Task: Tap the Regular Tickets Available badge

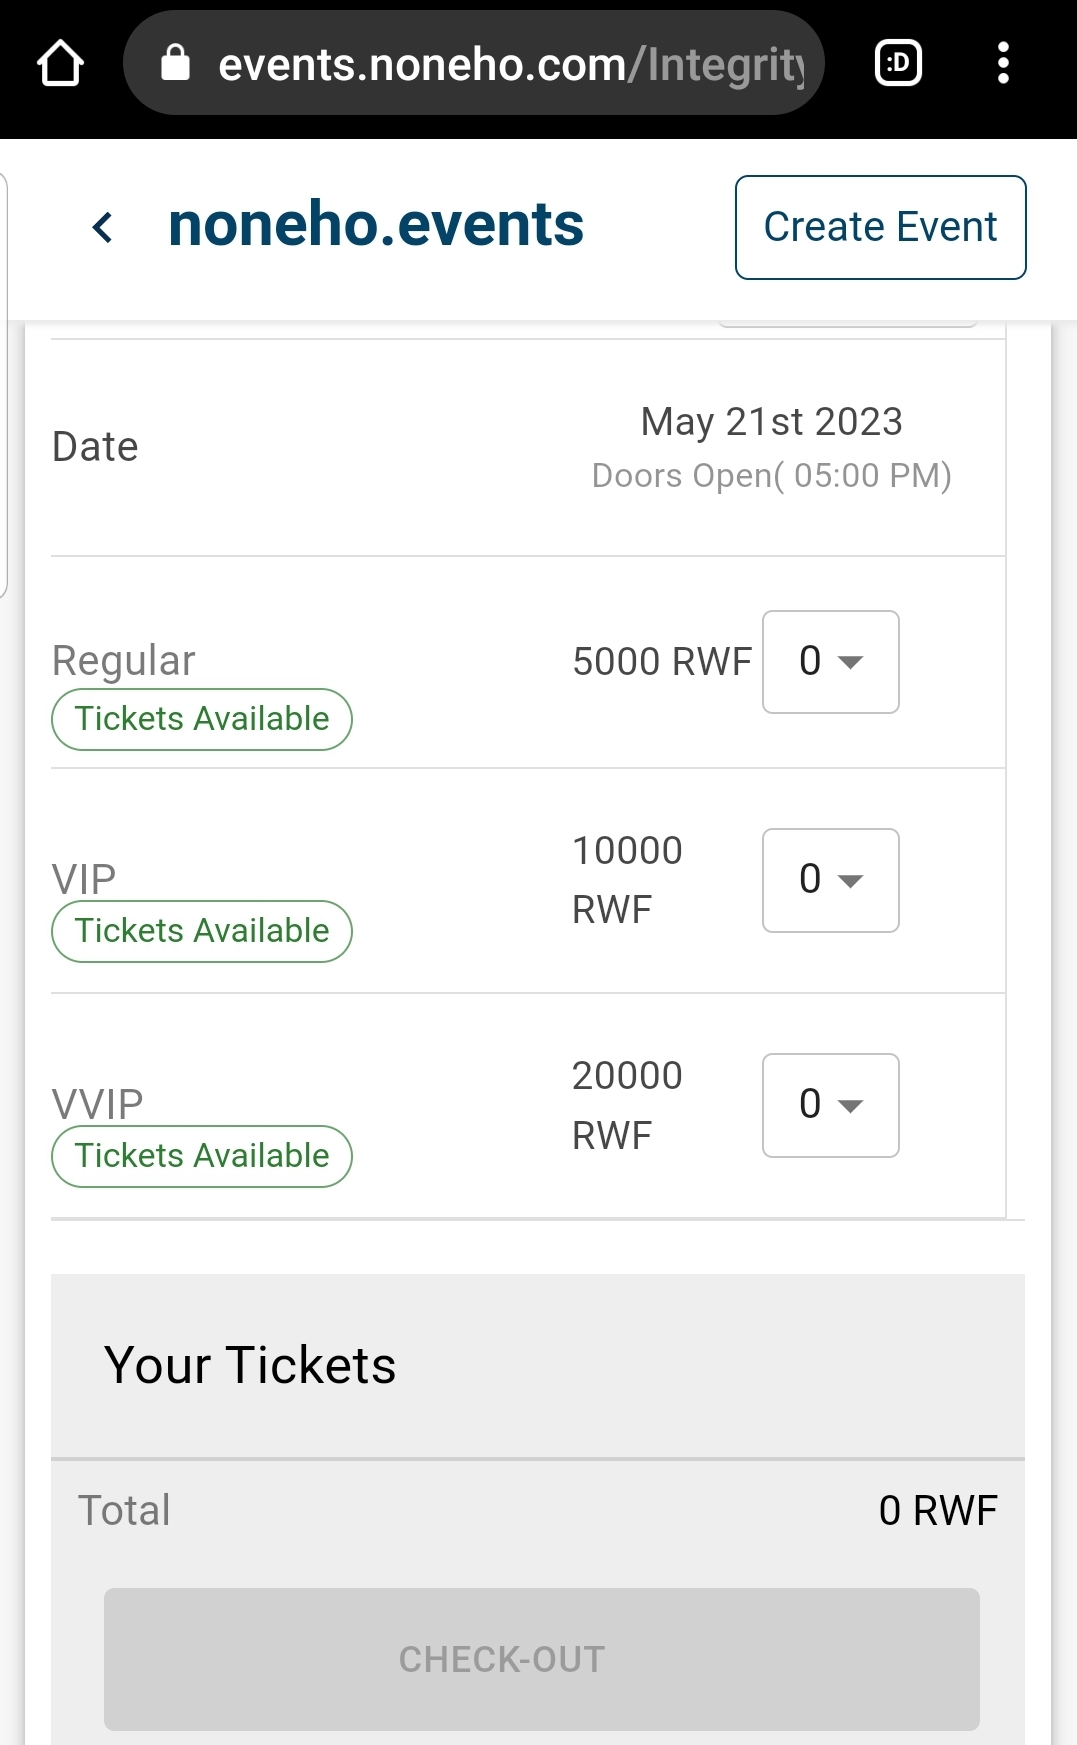Action: click(x=202, y=719)
